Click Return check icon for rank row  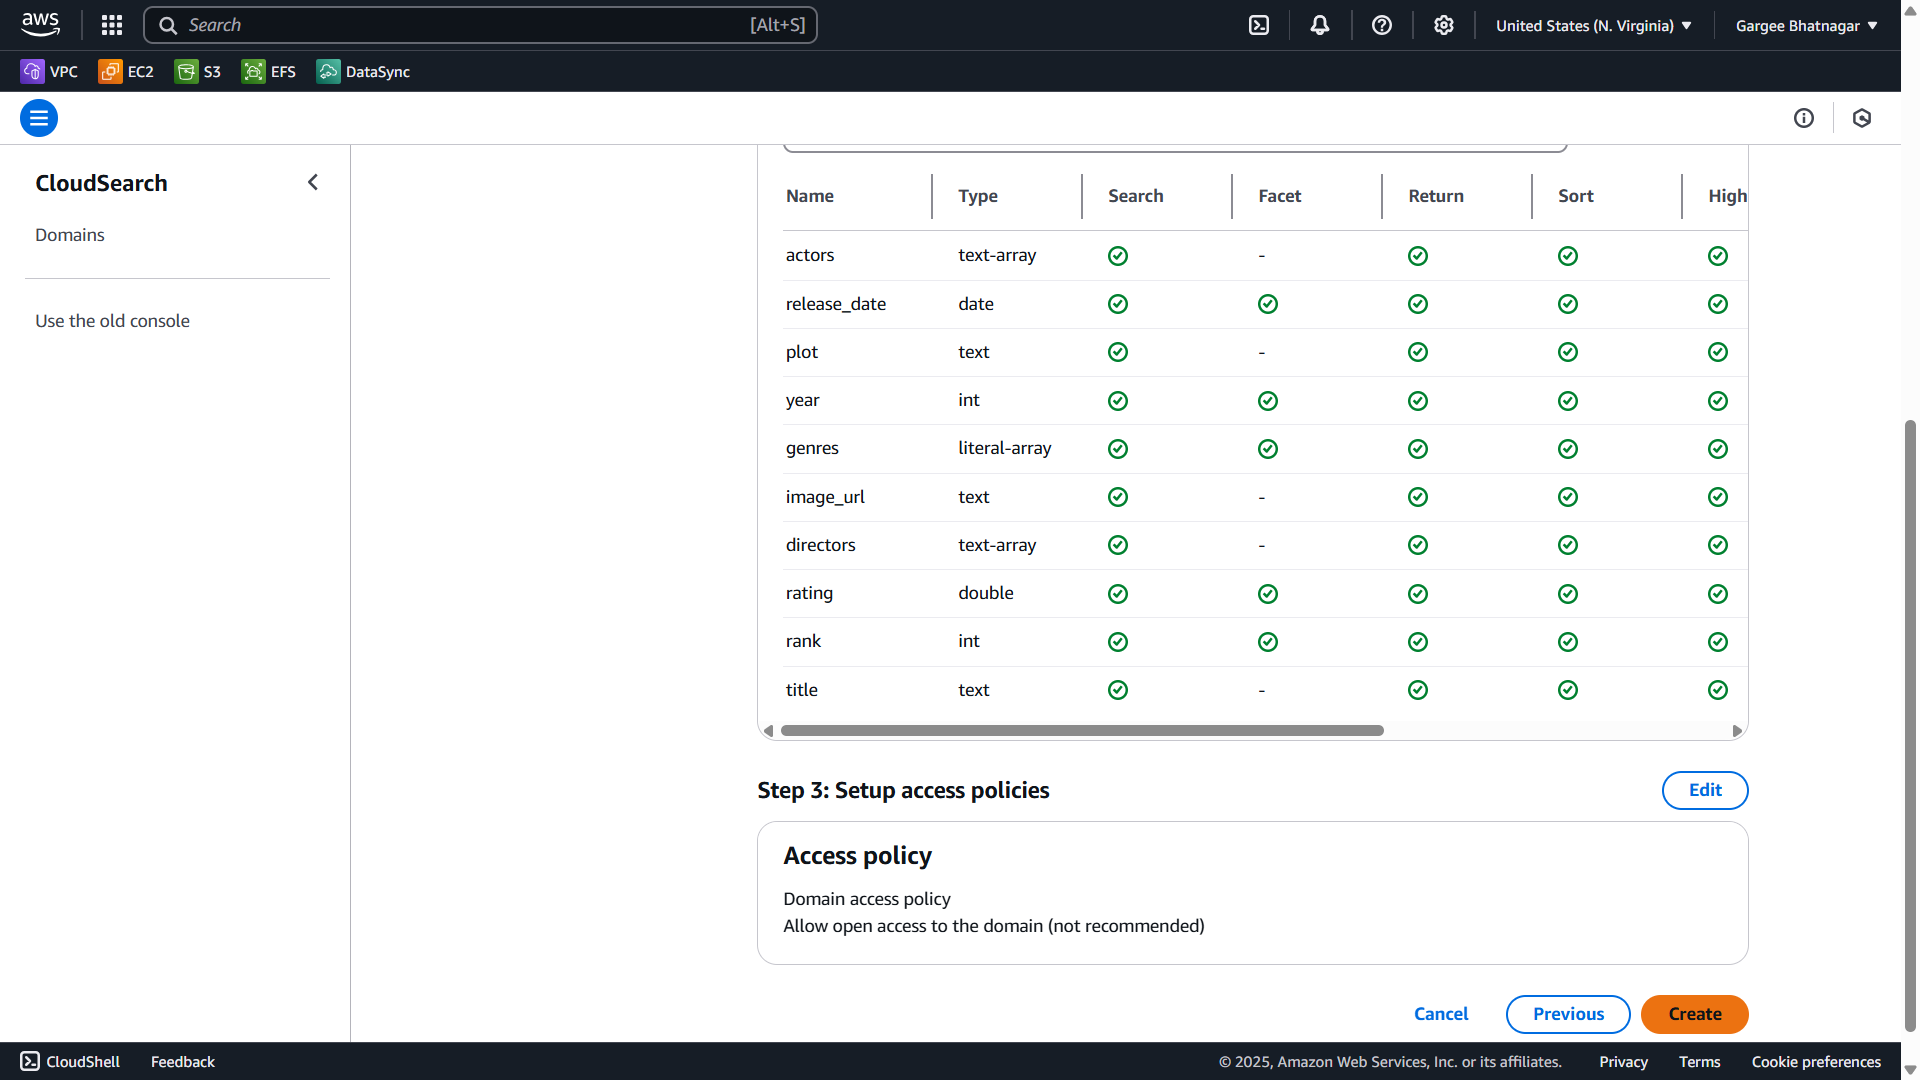click(1418, 642)
